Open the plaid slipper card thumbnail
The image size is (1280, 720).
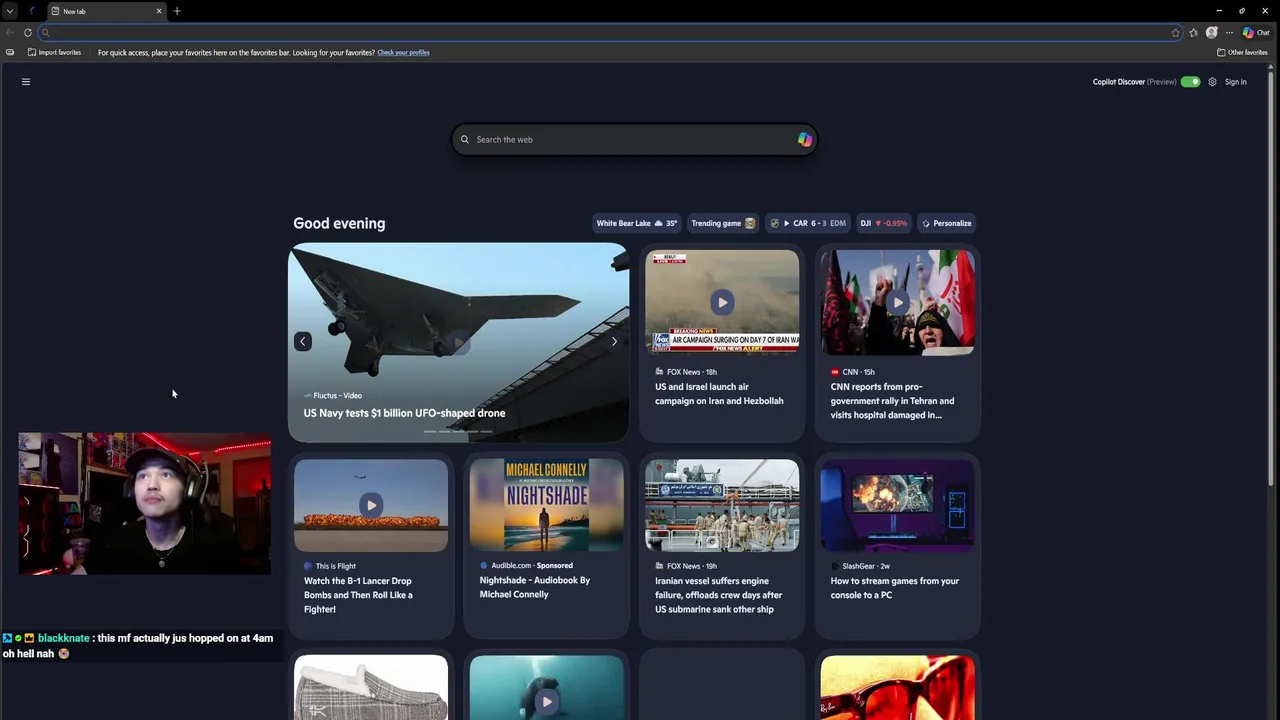pyautogui.click(x=371, y=687)
